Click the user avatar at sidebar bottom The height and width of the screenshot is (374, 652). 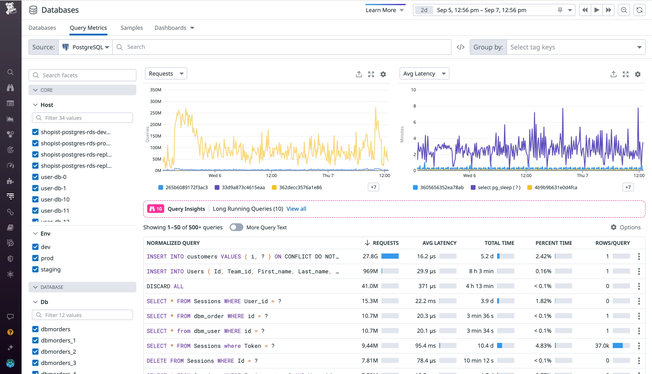10,363
